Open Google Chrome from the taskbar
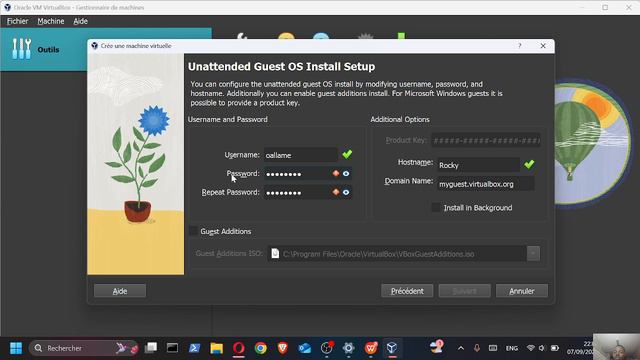The height and width of the screenshot is (360, 640). (x=260, y=348)
